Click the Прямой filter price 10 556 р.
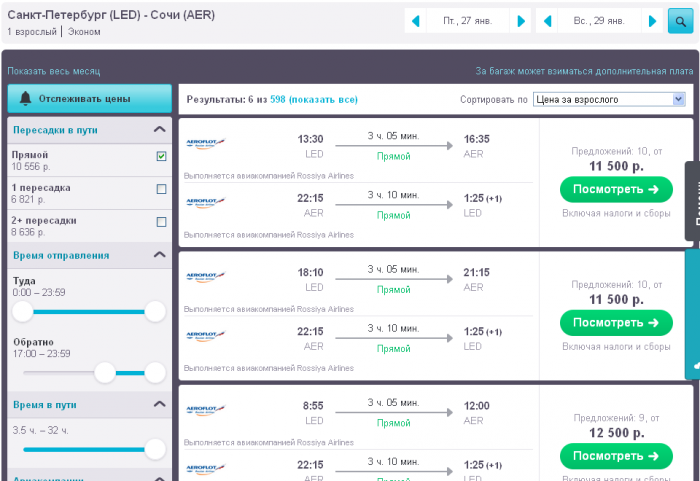700x481 pixels. [x=31, y=167]
